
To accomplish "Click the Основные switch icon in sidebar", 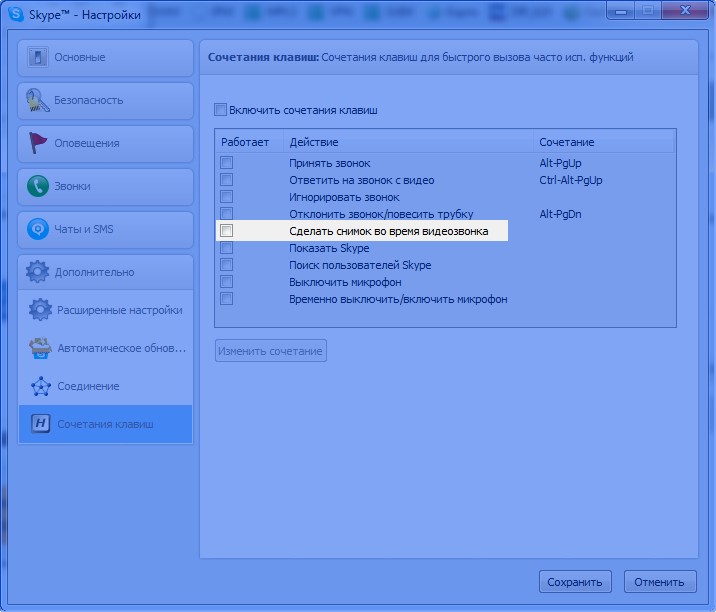I will tap(38, 57).
